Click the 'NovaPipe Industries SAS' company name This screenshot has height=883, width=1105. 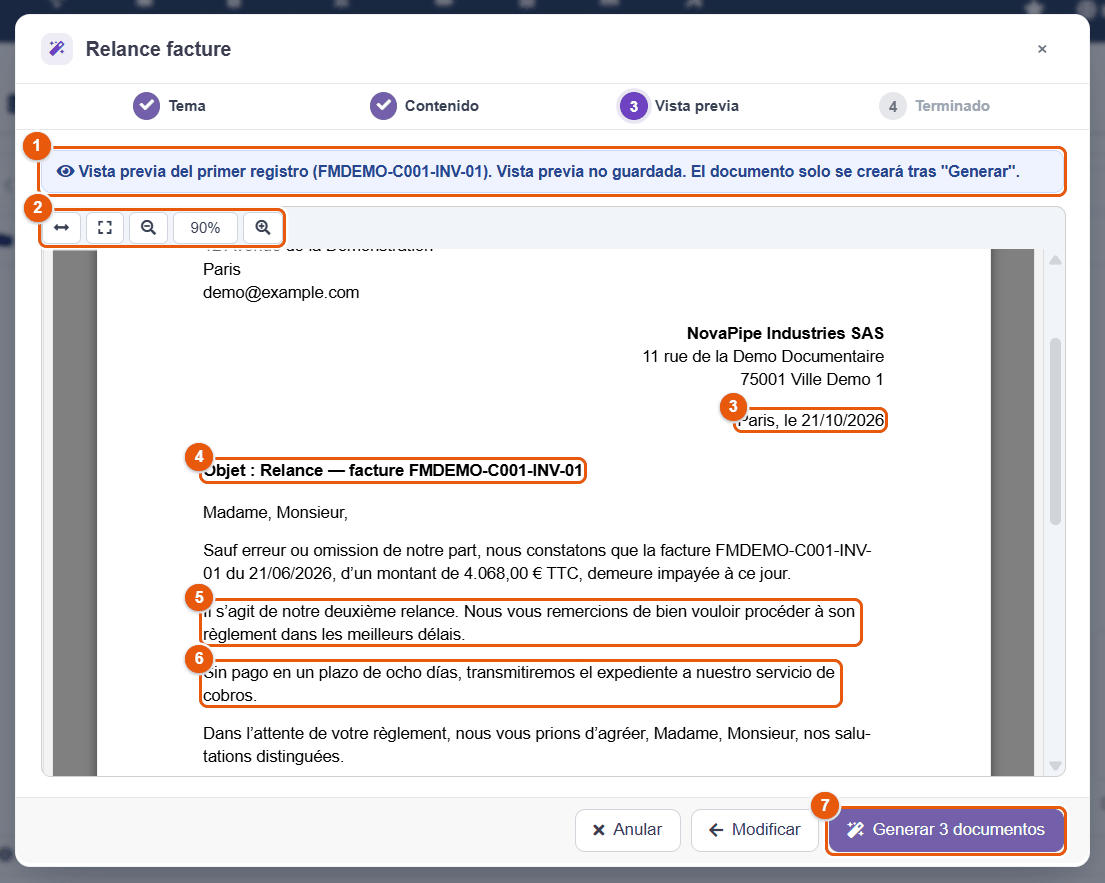point(785,333)
